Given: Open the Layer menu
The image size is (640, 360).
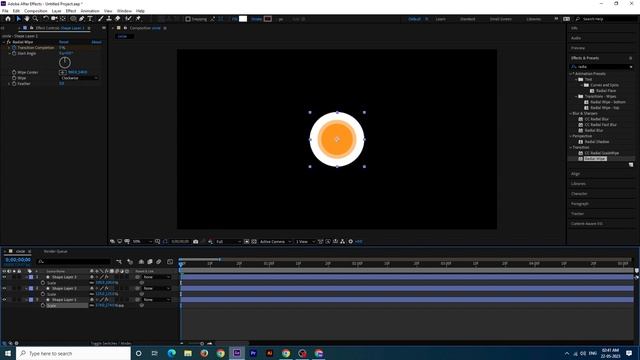Looking at the screenshot, I should [56, 11].
